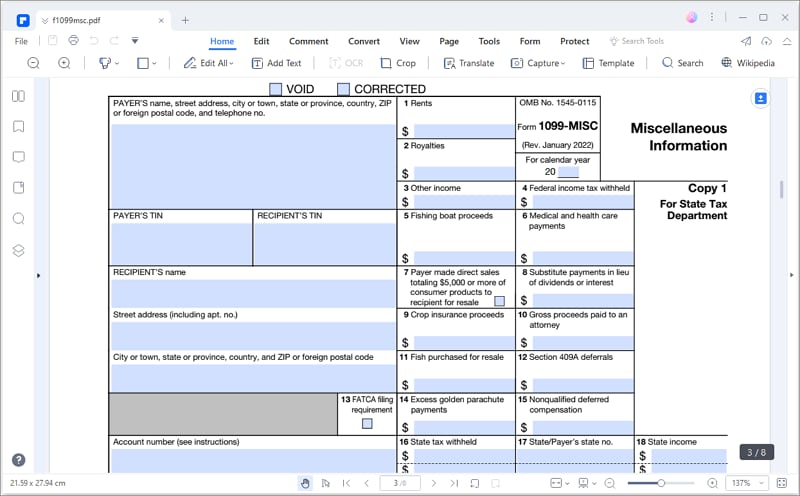Go to the first page

[x=346, y=483]
